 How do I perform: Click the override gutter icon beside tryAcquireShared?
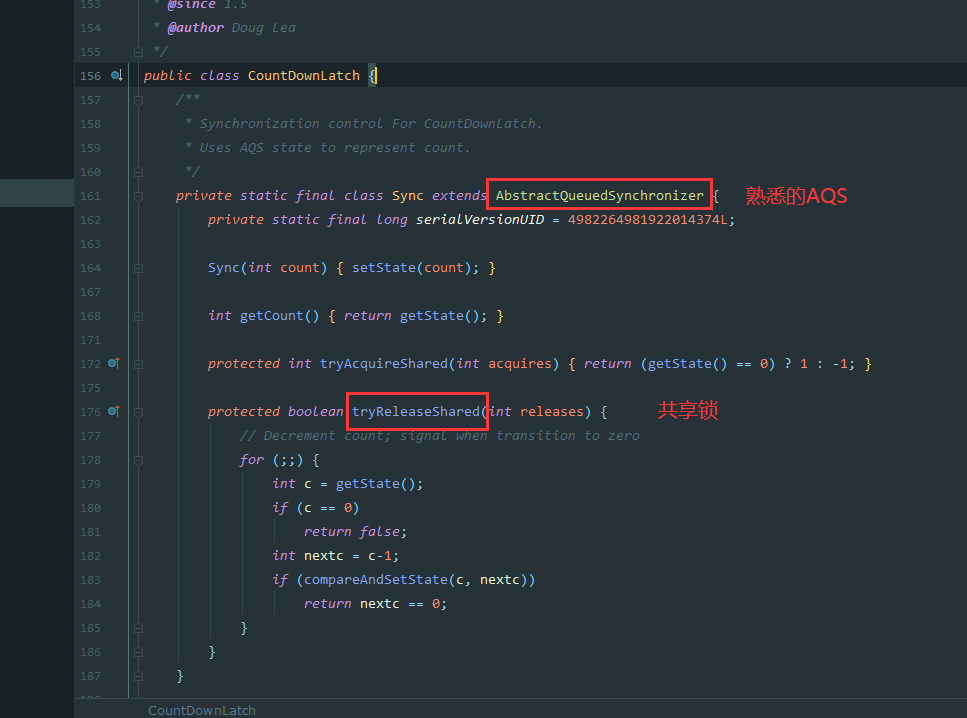(113, 363)
